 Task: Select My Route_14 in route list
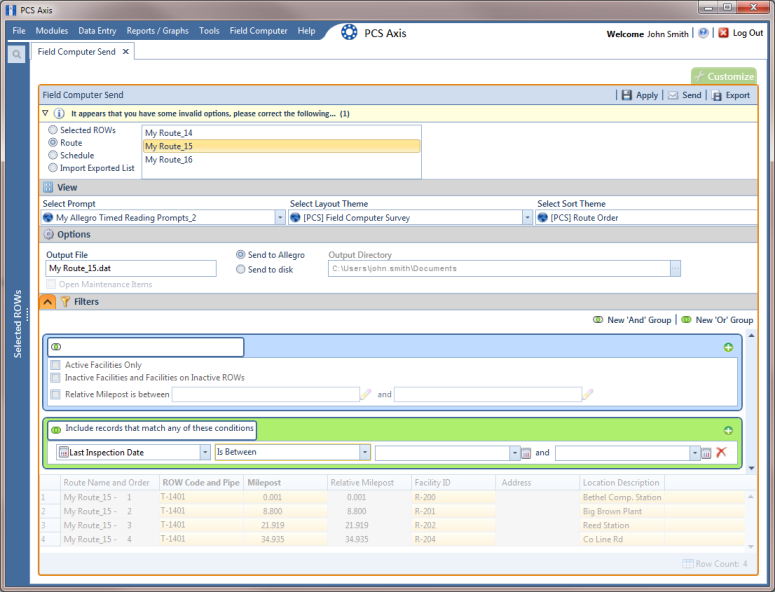tap(282, 133)
